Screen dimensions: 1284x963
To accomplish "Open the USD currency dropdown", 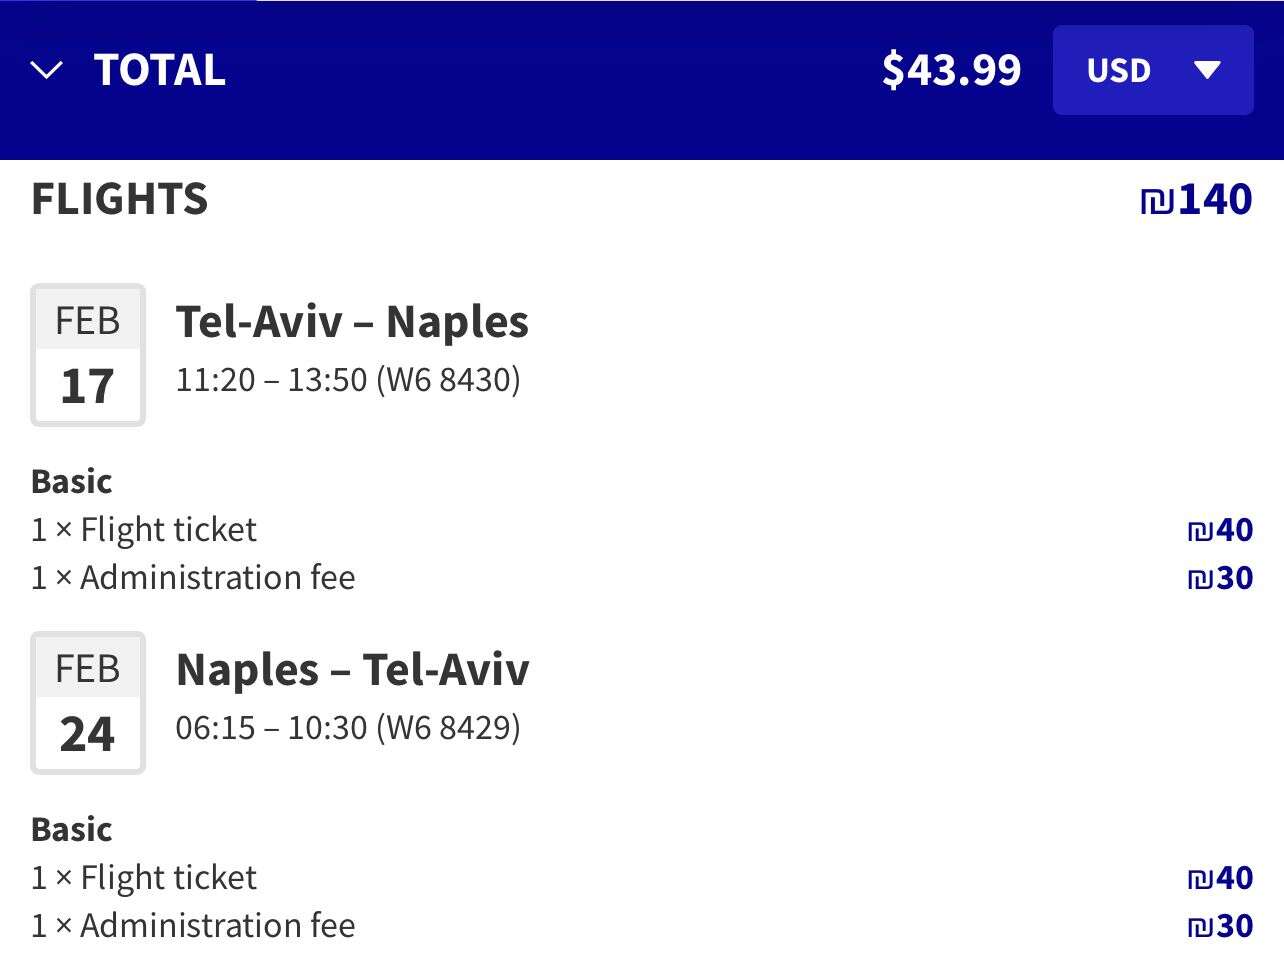I will pos(1152,70).
